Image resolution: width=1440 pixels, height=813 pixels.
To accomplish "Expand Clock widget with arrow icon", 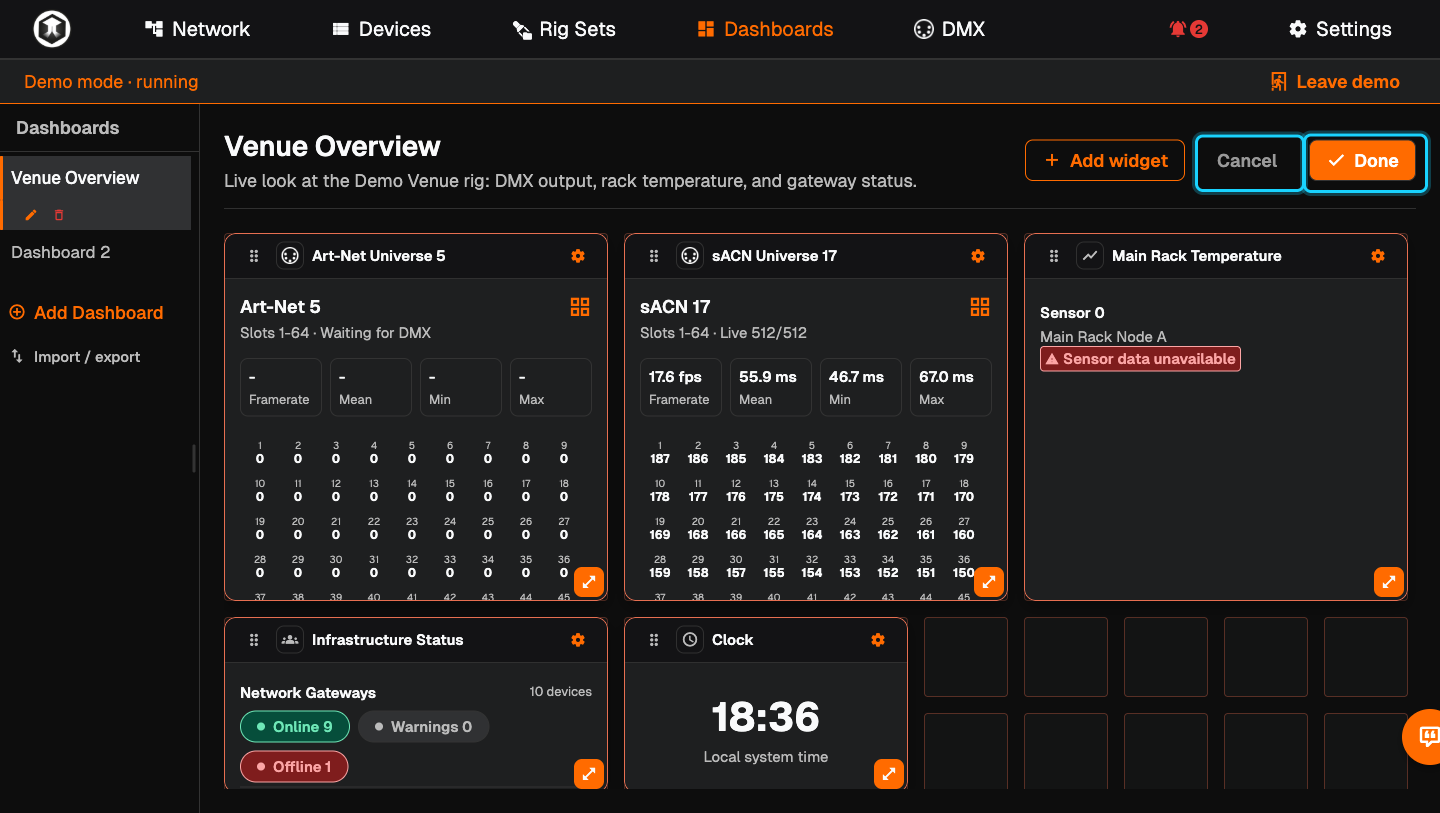I will [889, 773].
